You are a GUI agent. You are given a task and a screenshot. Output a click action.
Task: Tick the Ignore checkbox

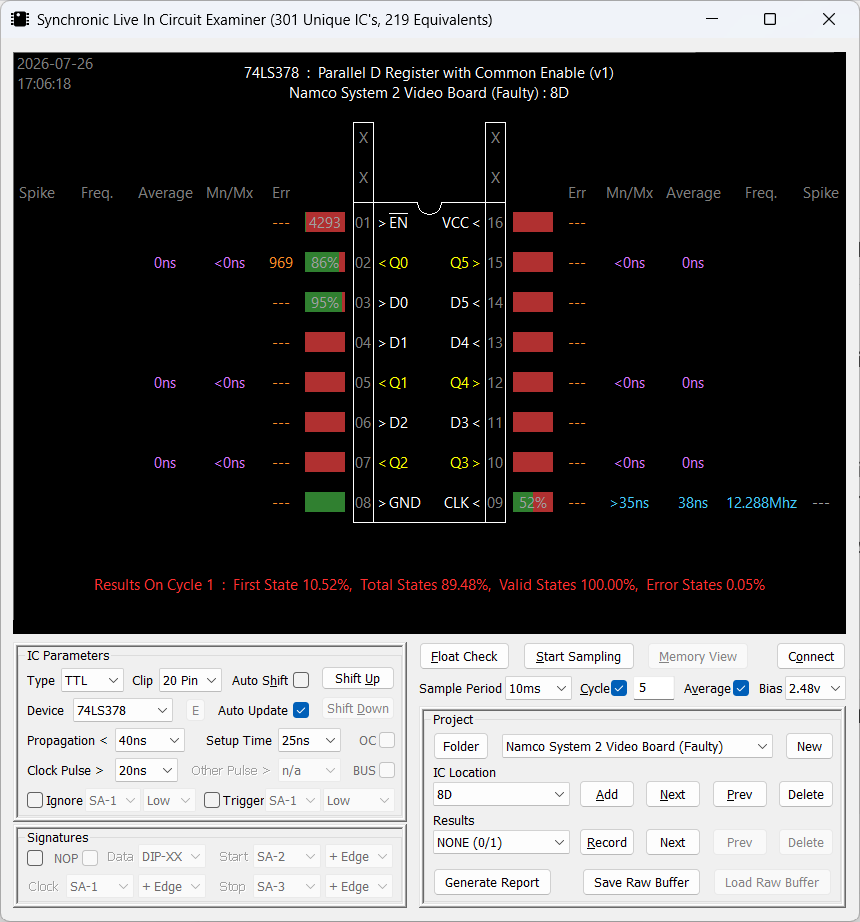click(35, 800)
